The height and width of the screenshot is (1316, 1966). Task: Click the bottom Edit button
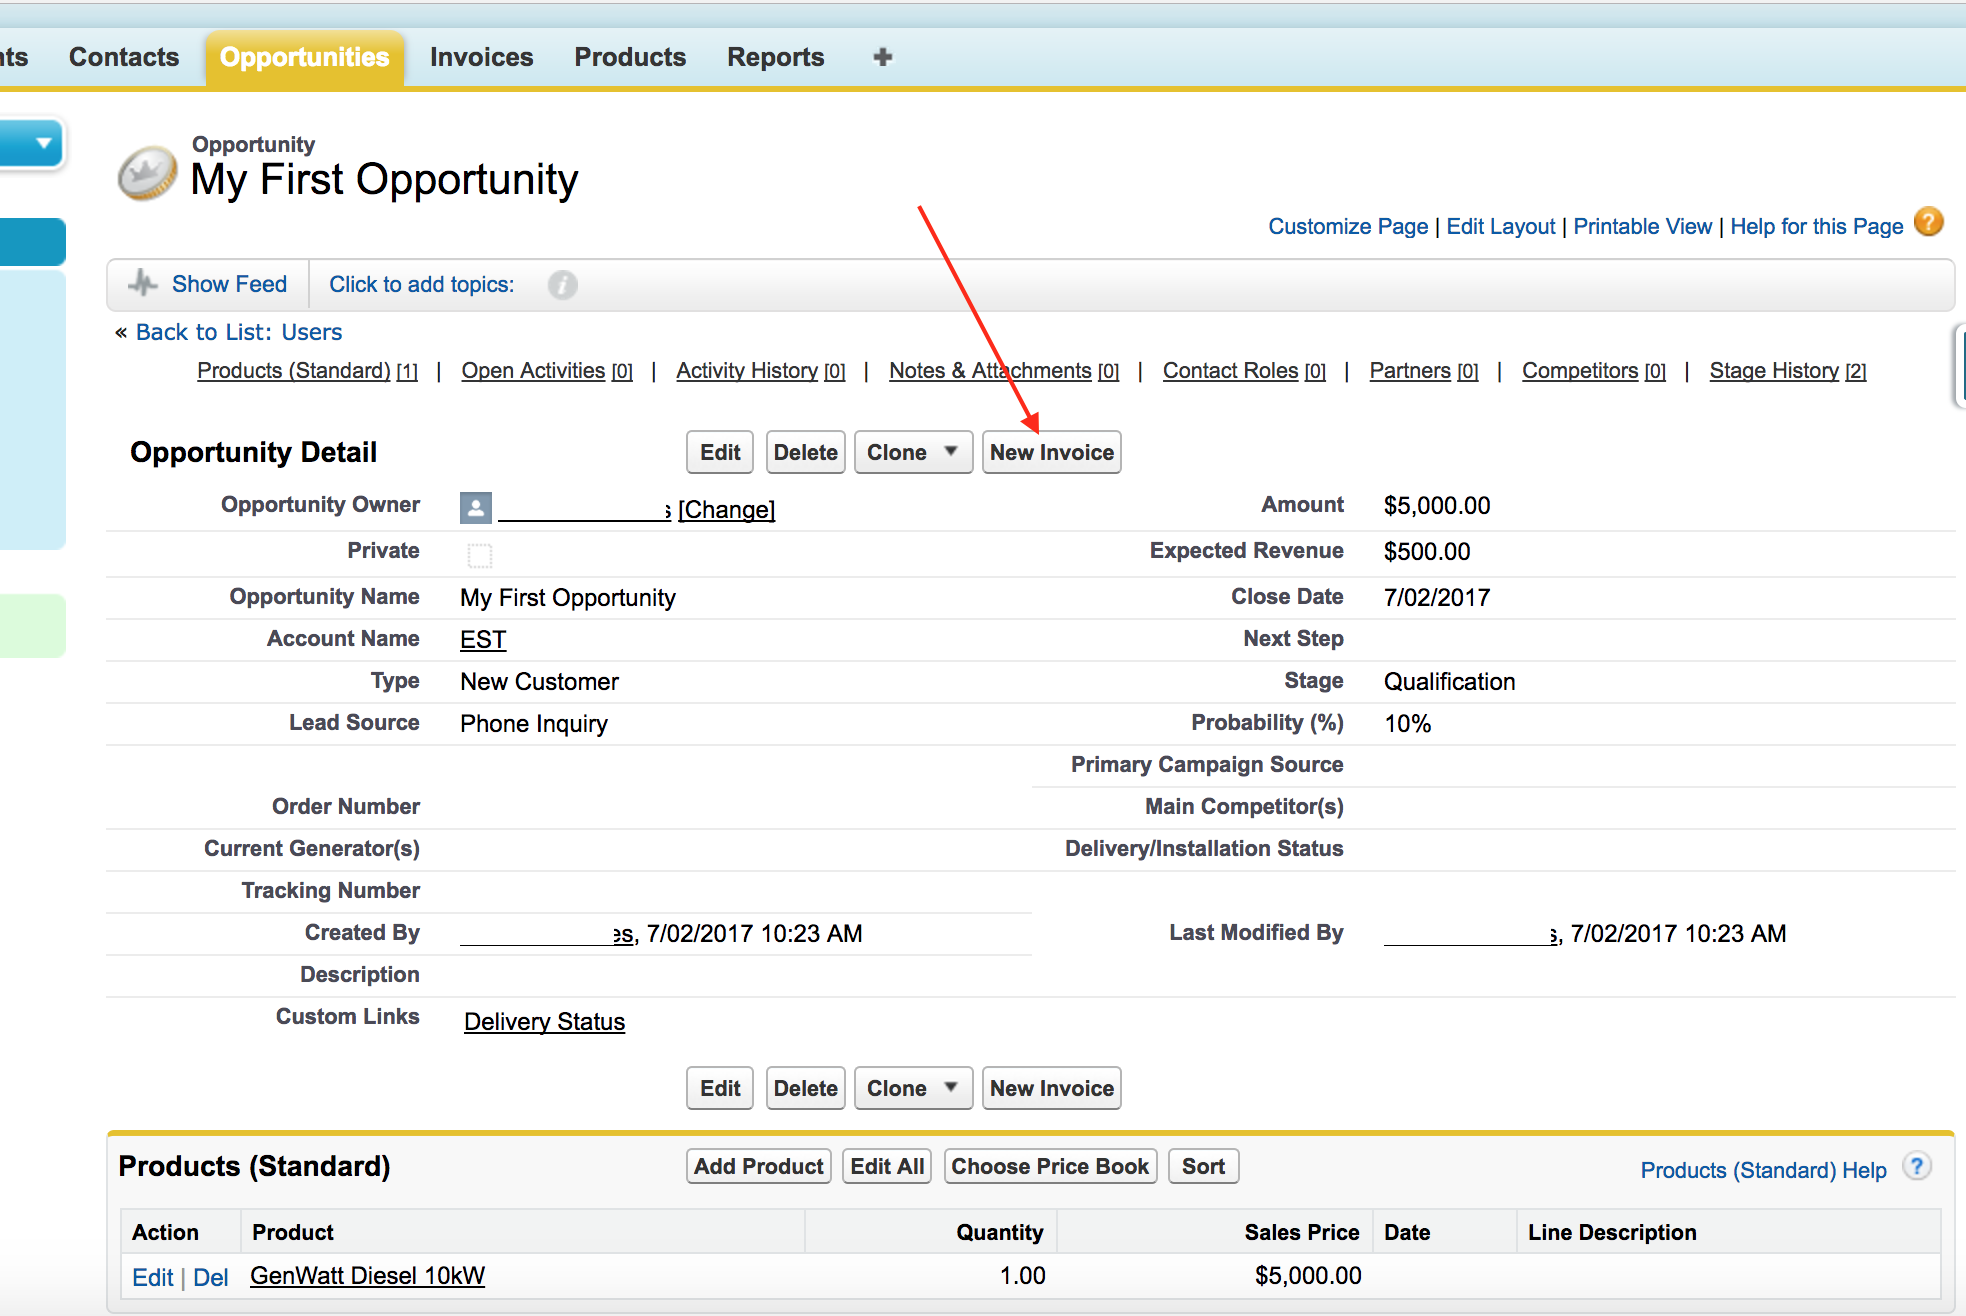[x=720, y=1088]
